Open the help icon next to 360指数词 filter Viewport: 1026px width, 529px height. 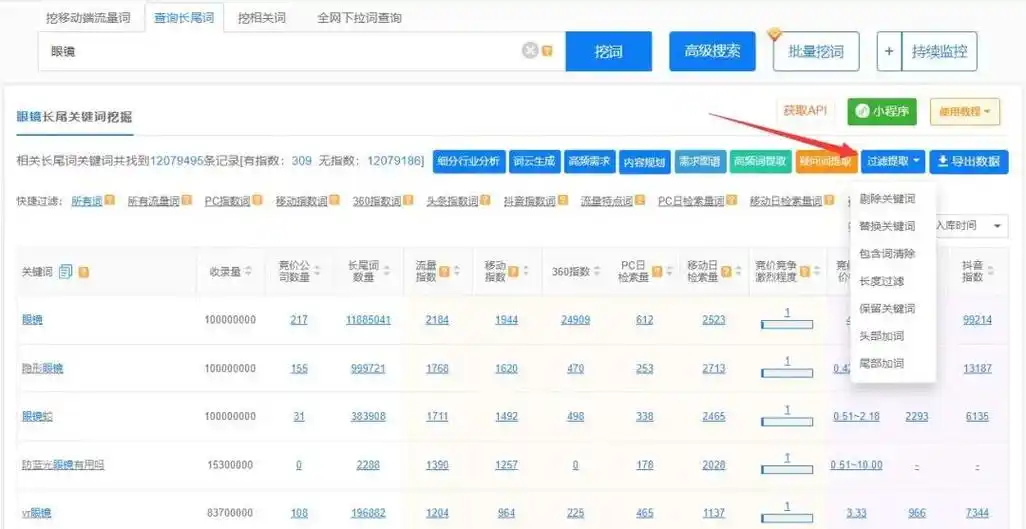(408, 200)
